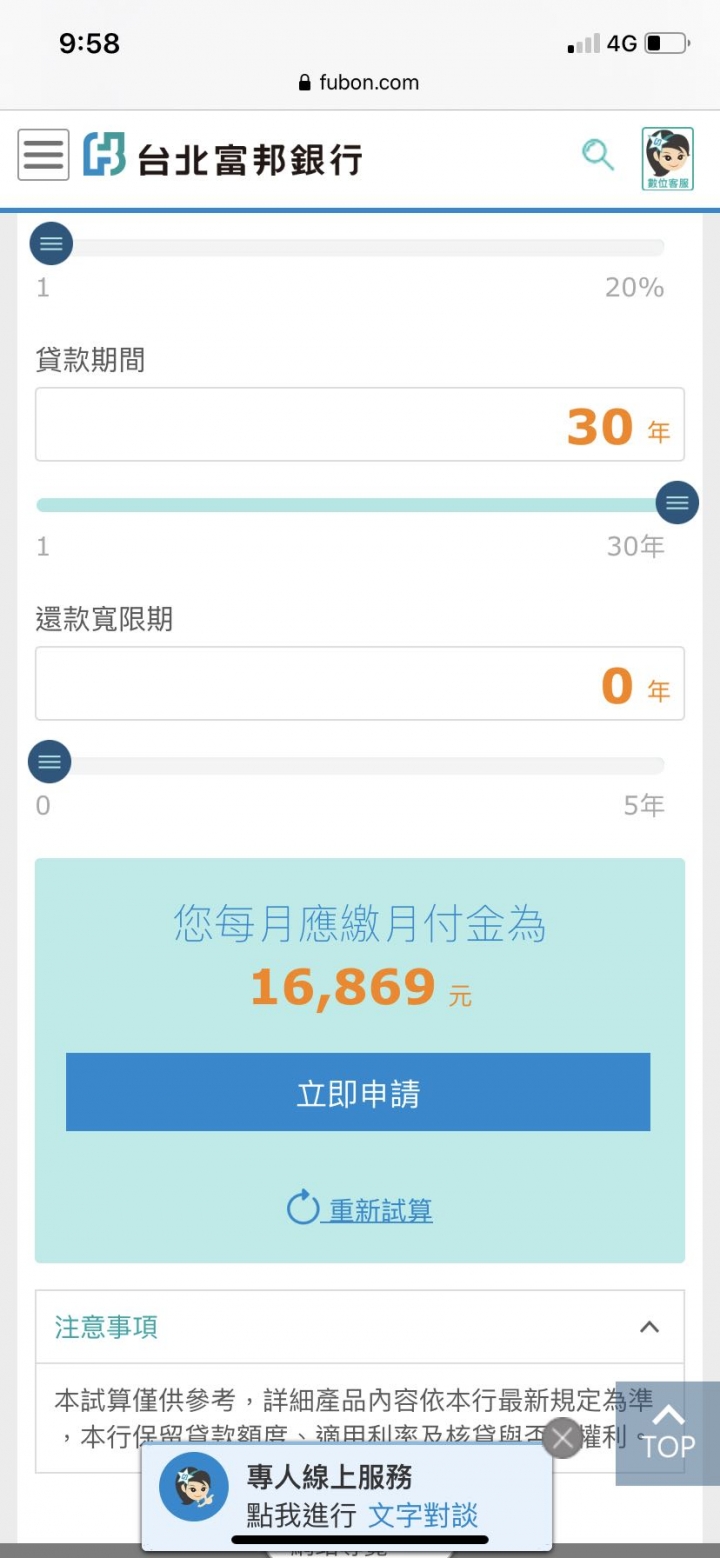Click the loan period slider track middle
Image resolution: width=720 pixels, height=1558 pixels.
350,505
